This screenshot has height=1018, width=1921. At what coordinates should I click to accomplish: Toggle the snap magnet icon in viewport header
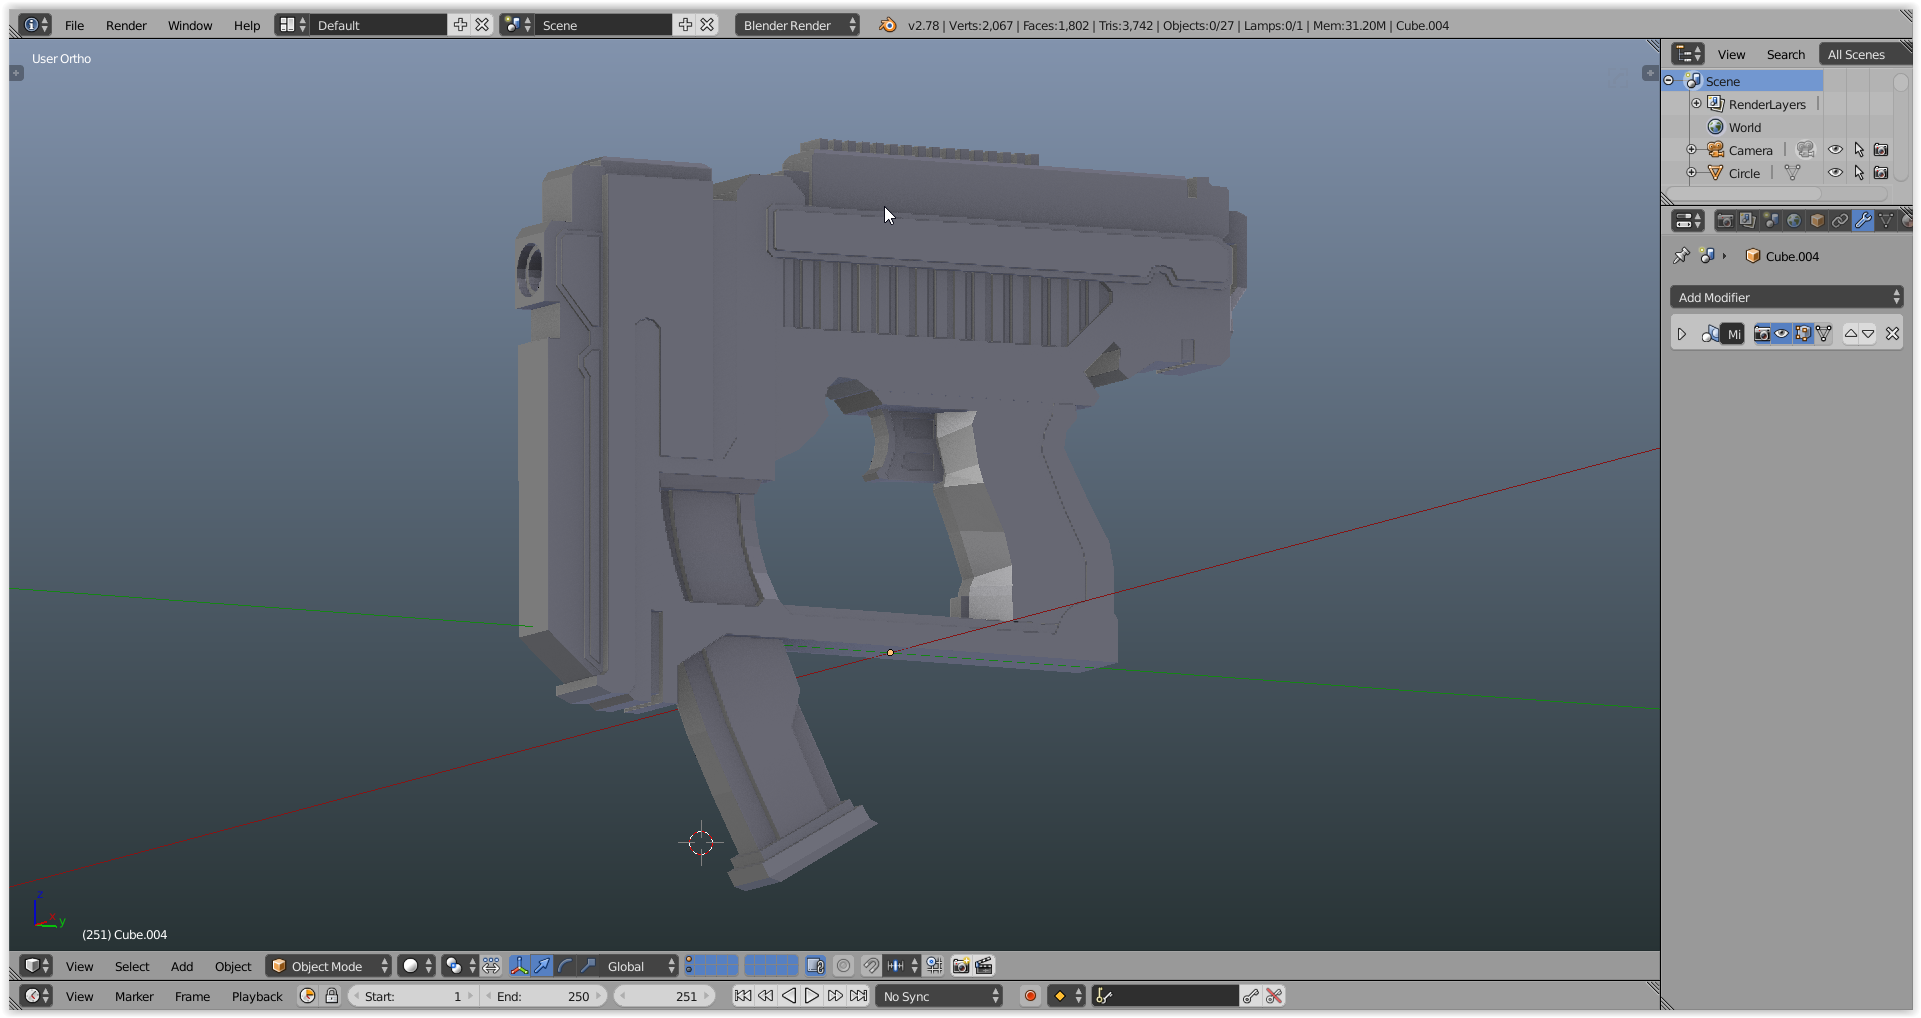click(x=871, y=965)
